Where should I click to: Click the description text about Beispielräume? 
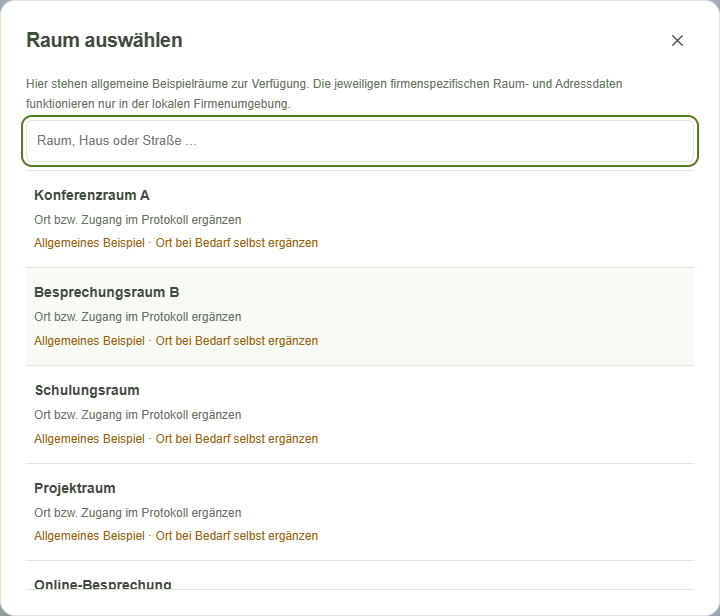324,94
